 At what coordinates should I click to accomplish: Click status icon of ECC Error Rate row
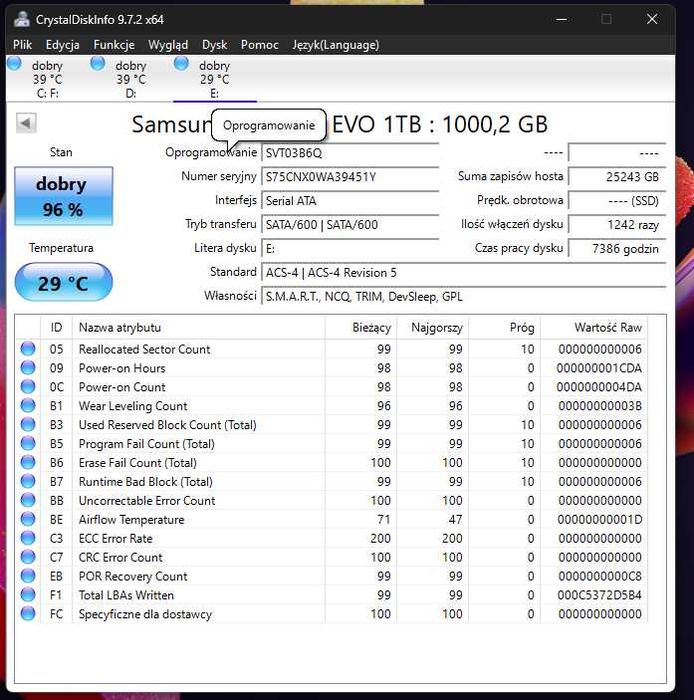coord(28,538)
